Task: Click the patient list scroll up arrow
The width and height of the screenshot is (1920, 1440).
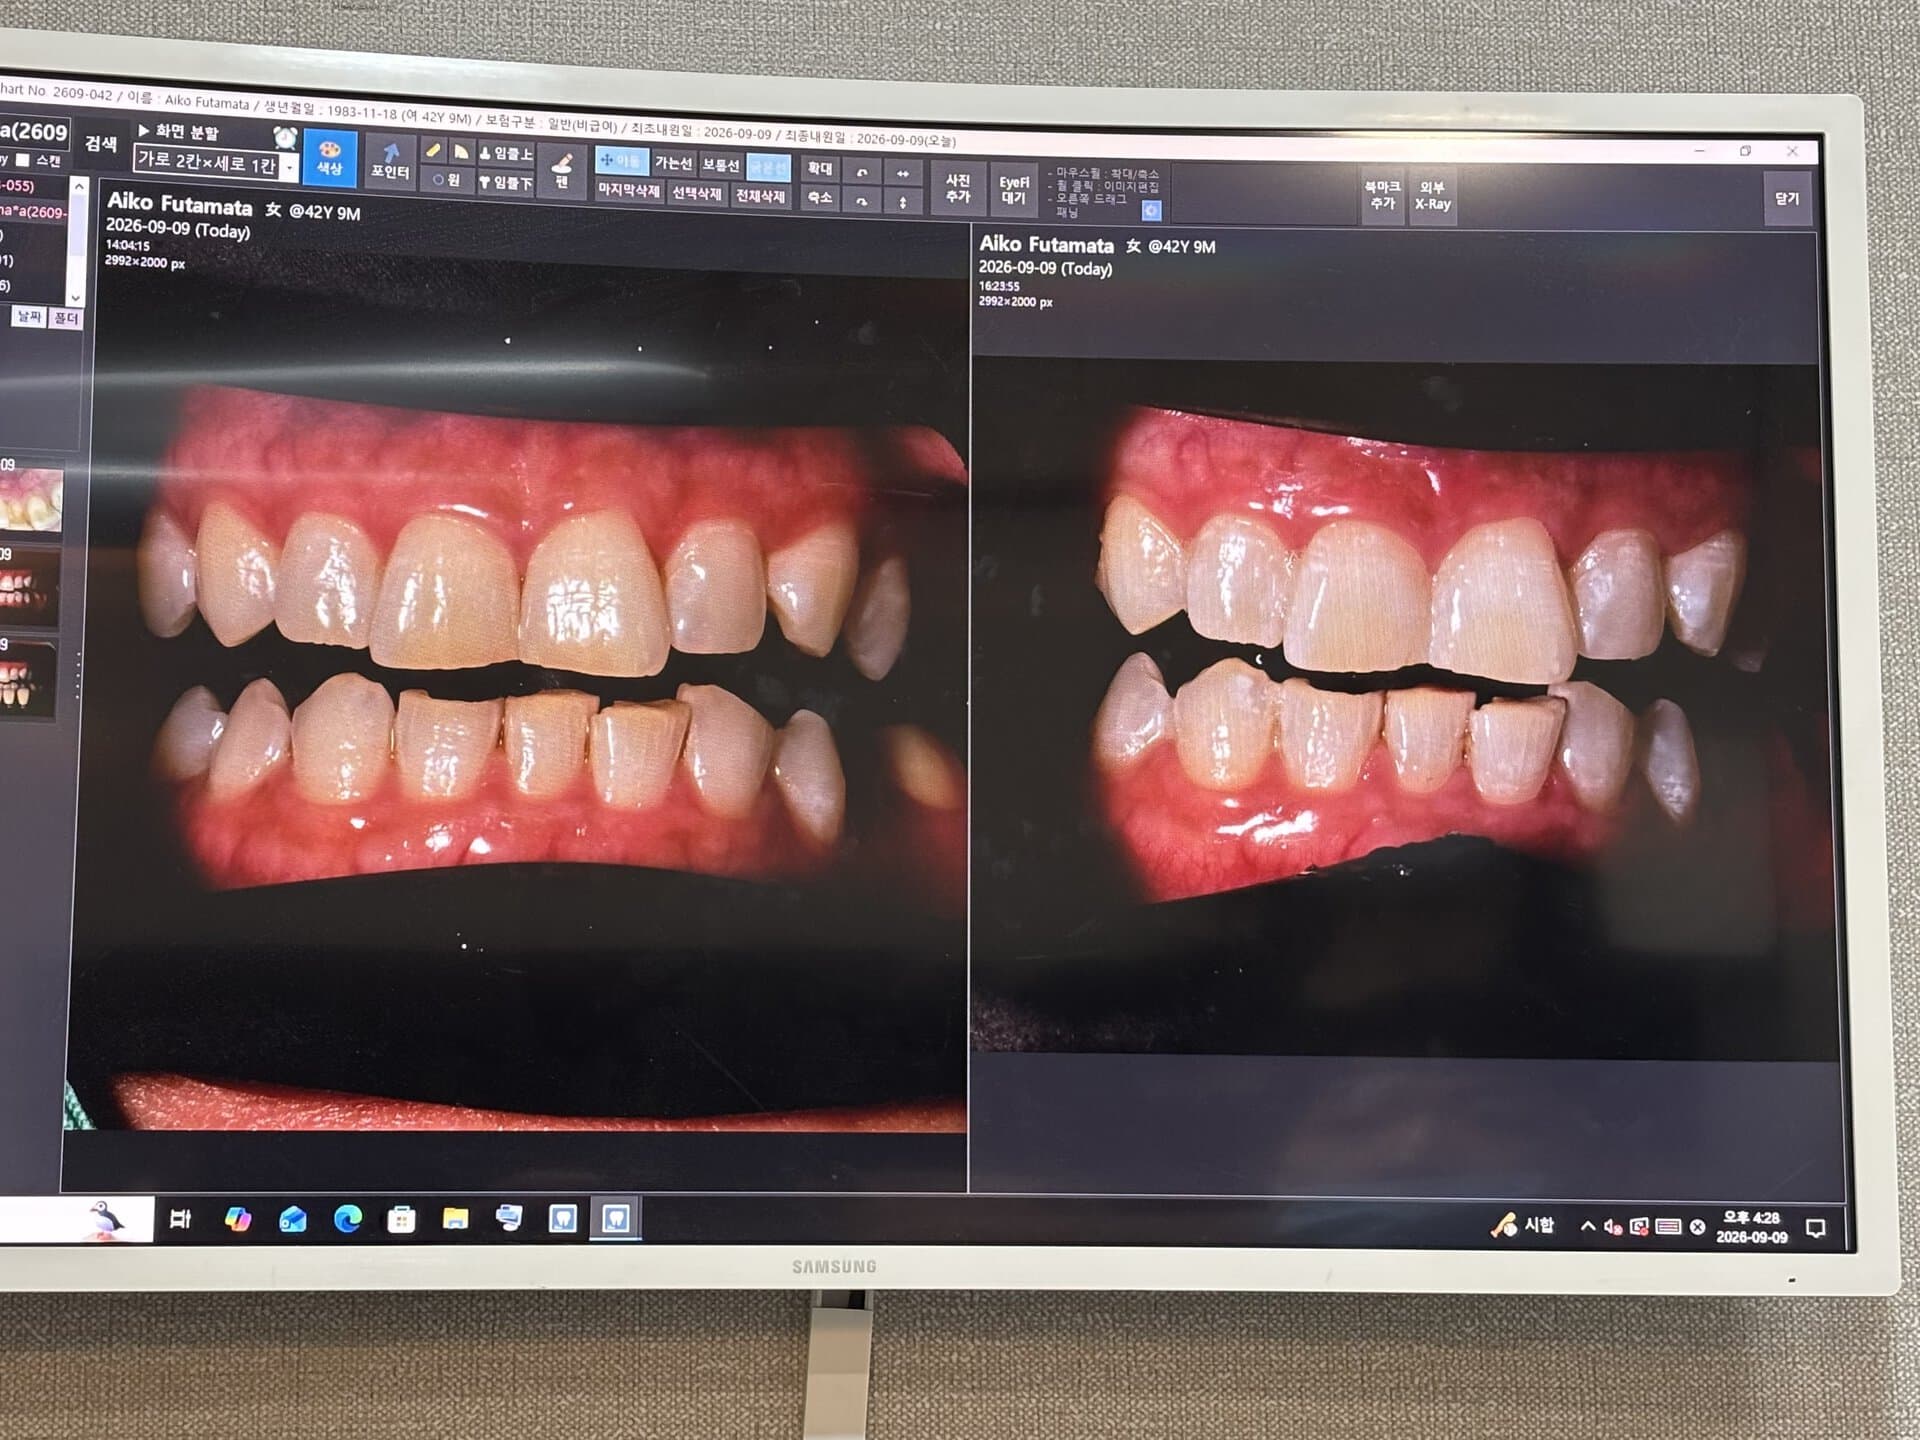Action: coord(78,187)
